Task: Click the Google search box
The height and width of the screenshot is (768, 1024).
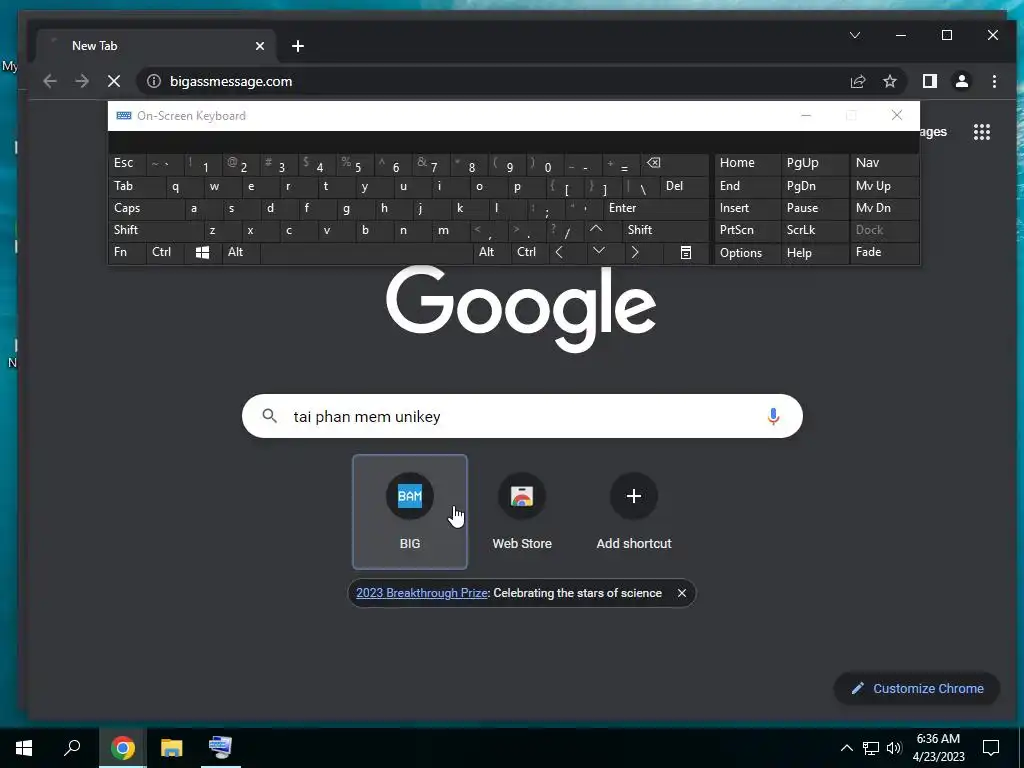Action: tap(522, 416)
